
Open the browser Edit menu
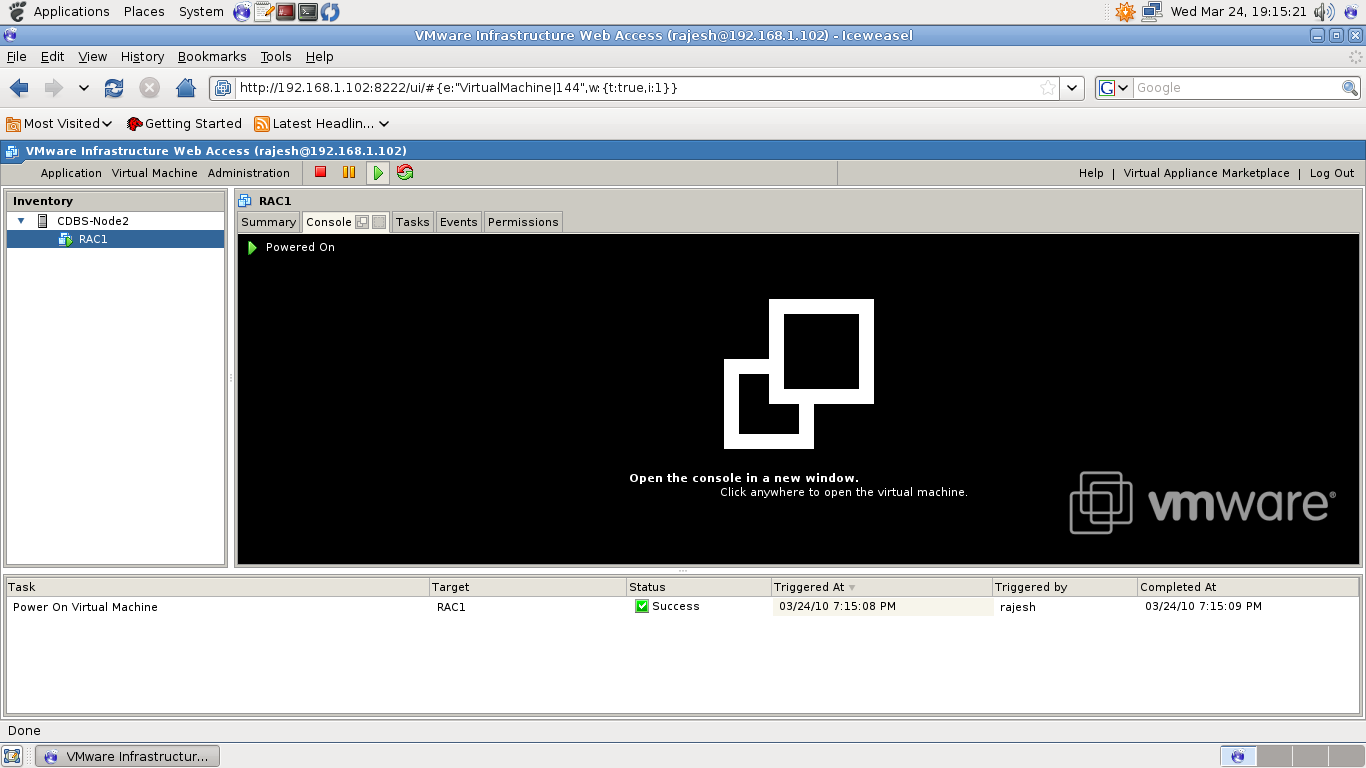(52, 57)
